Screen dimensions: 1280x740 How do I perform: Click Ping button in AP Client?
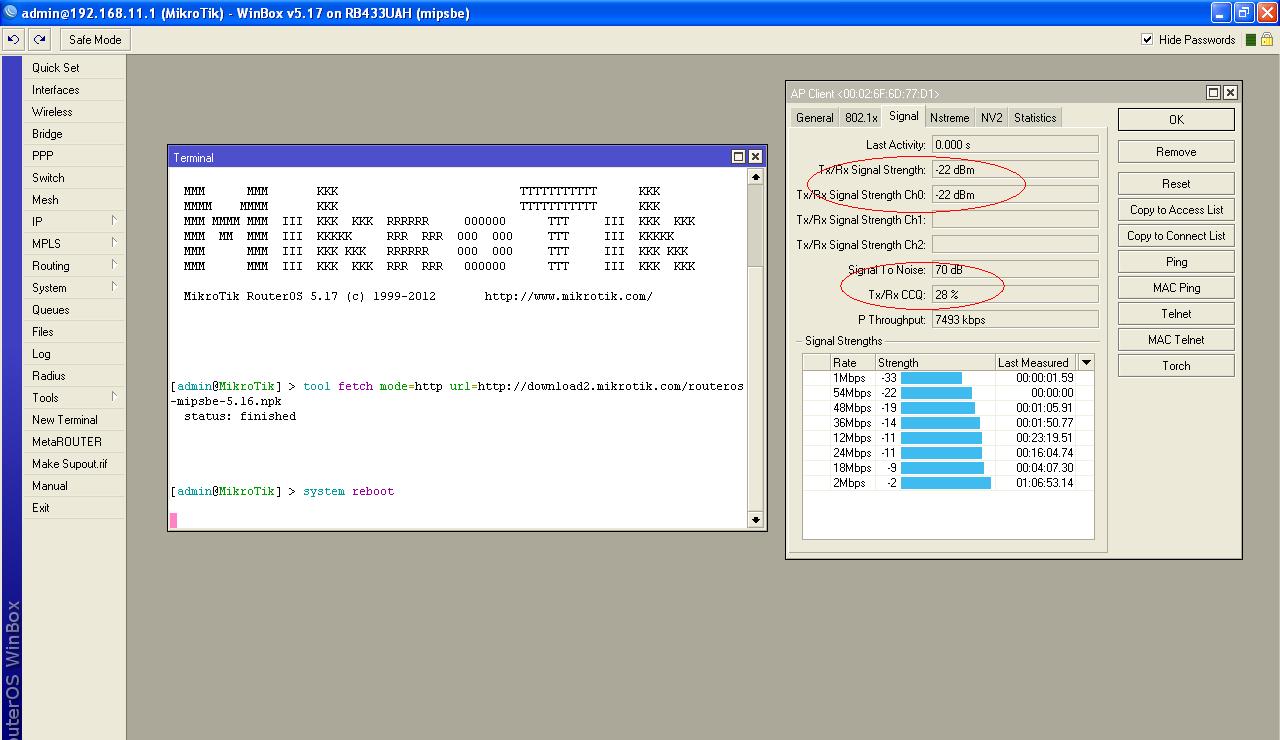click(1176, 262)
